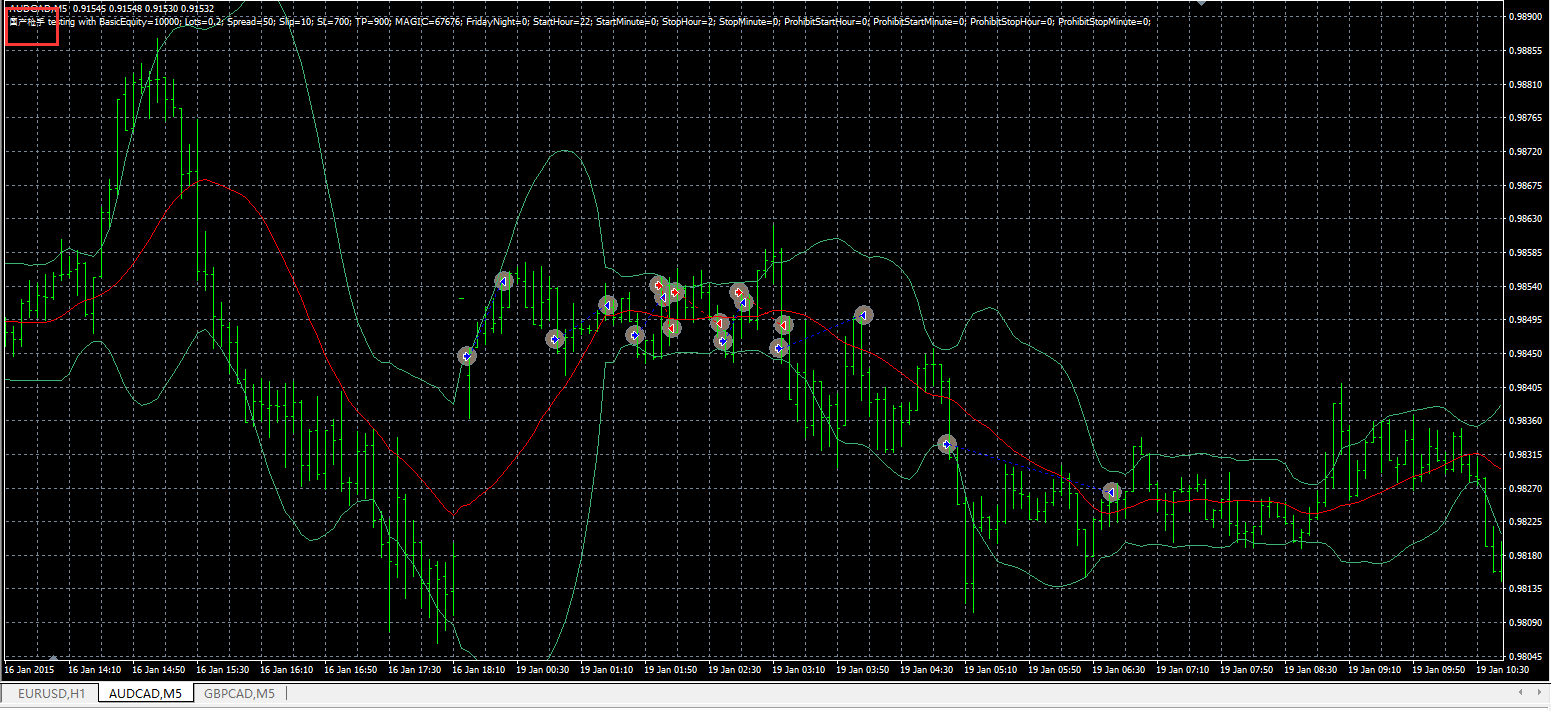The width and height of the screenshot is (1551, 711).
Task: Click the 19 Jan 10:30 time axis label
Action: [x=1503, y=669]
